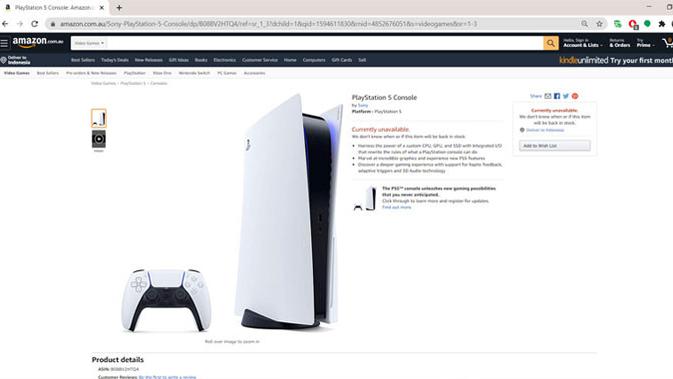This screenshot has width=673, height=379.
Task: Click Deliver to Indonesia link in buy box
Action: pyautogui.click(x=545, y=130)
